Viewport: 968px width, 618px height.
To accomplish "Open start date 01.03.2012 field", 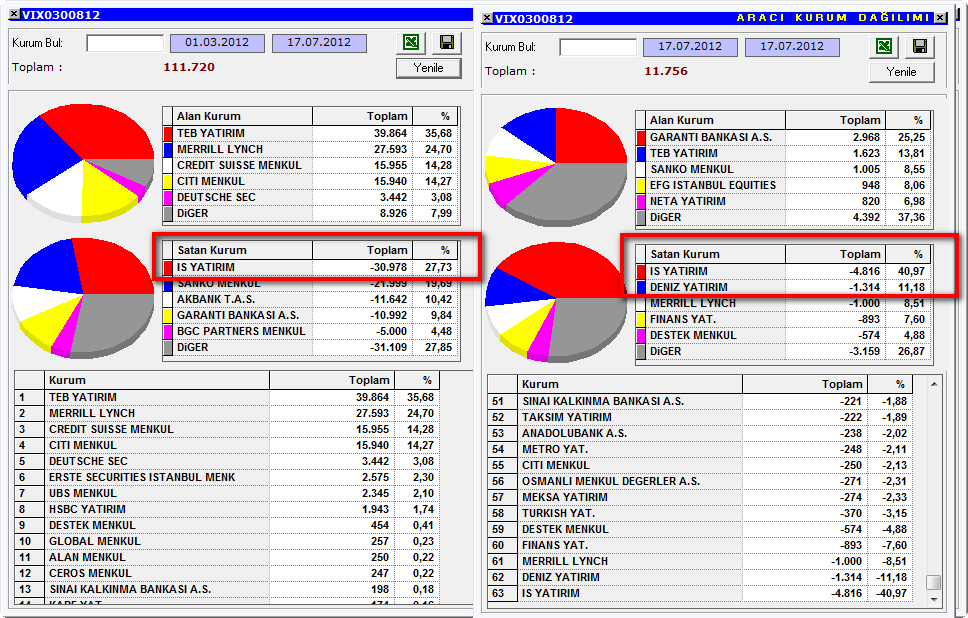I will pyautogui.click(x=217, y=43).
